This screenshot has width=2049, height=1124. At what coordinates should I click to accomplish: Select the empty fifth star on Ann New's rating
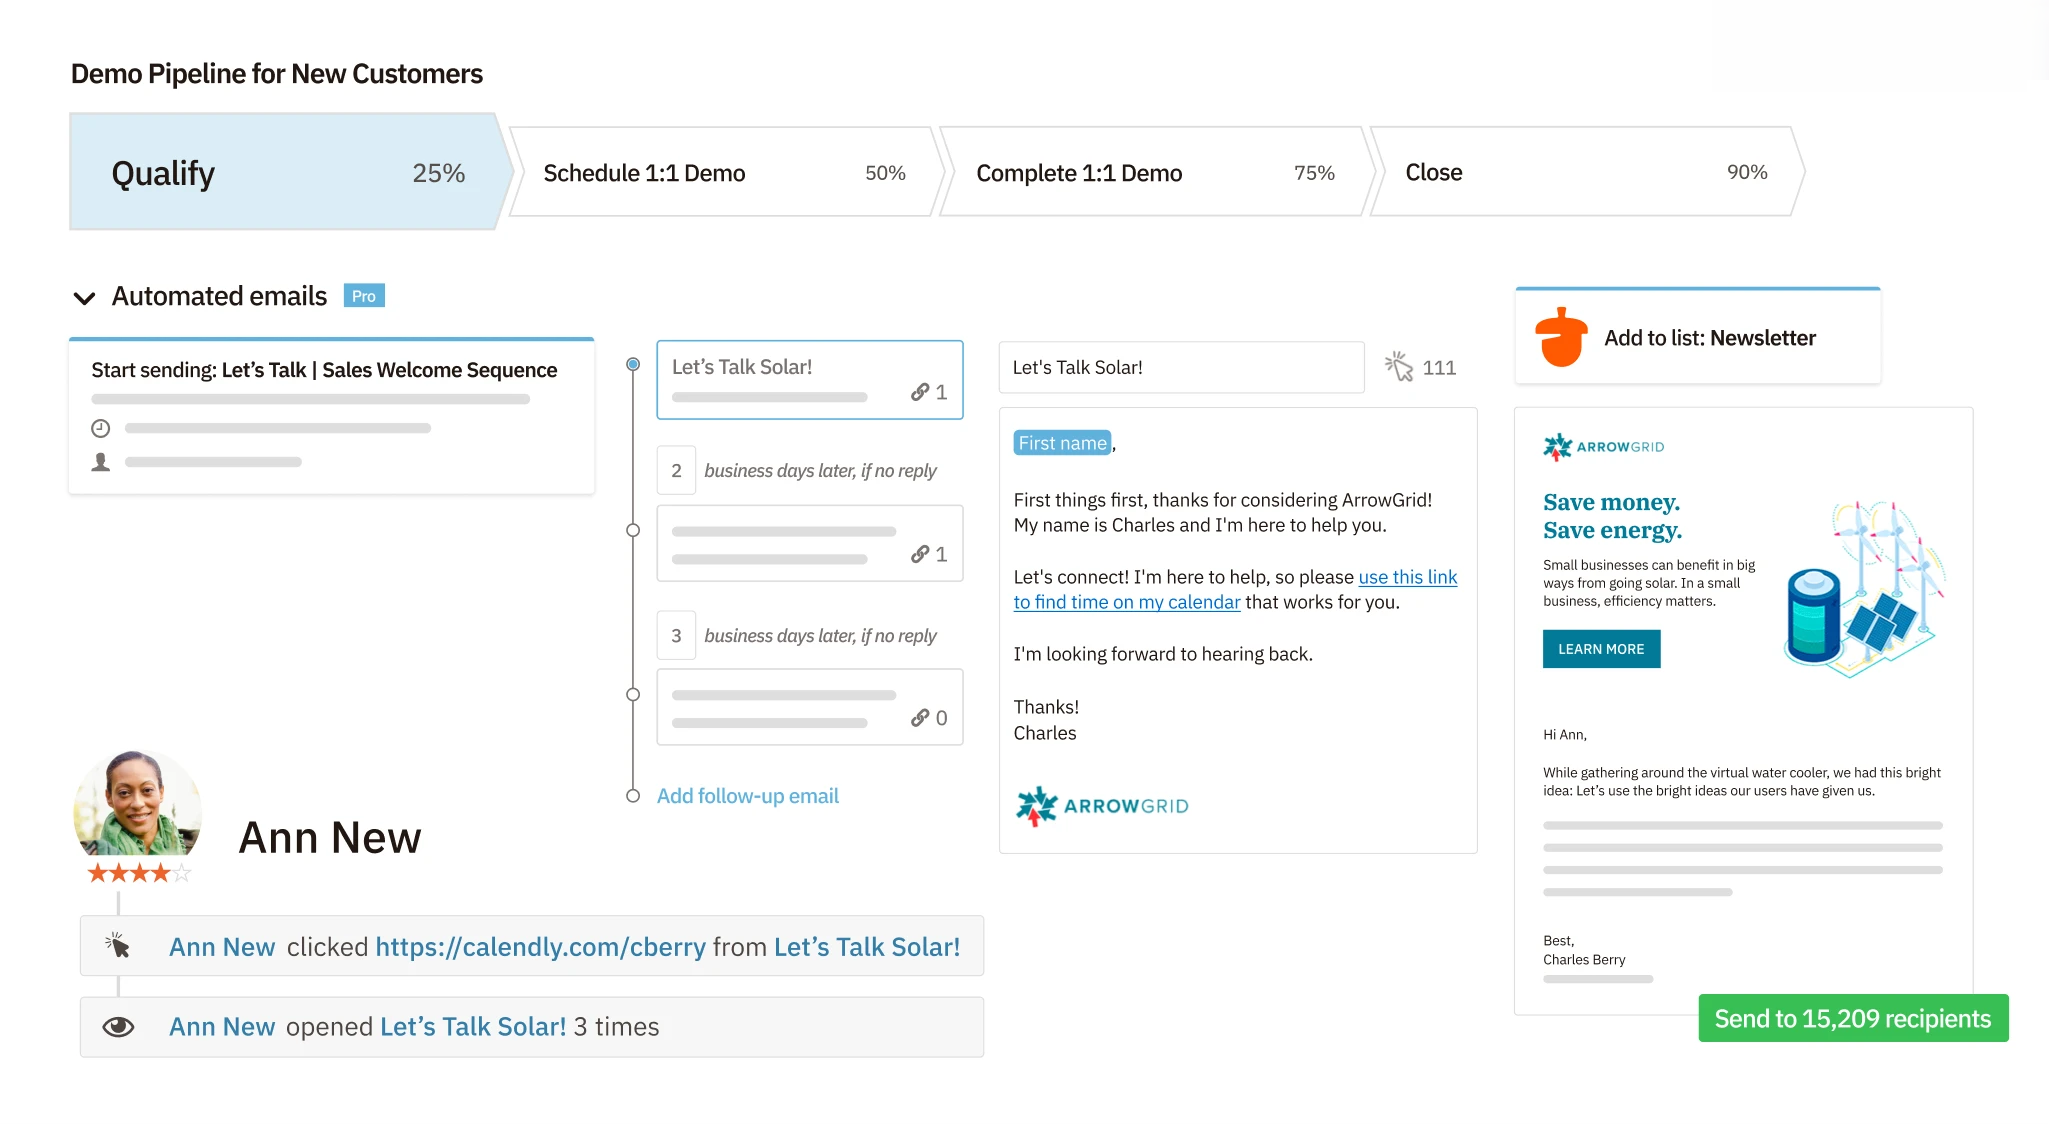click(x=183, y=872)
